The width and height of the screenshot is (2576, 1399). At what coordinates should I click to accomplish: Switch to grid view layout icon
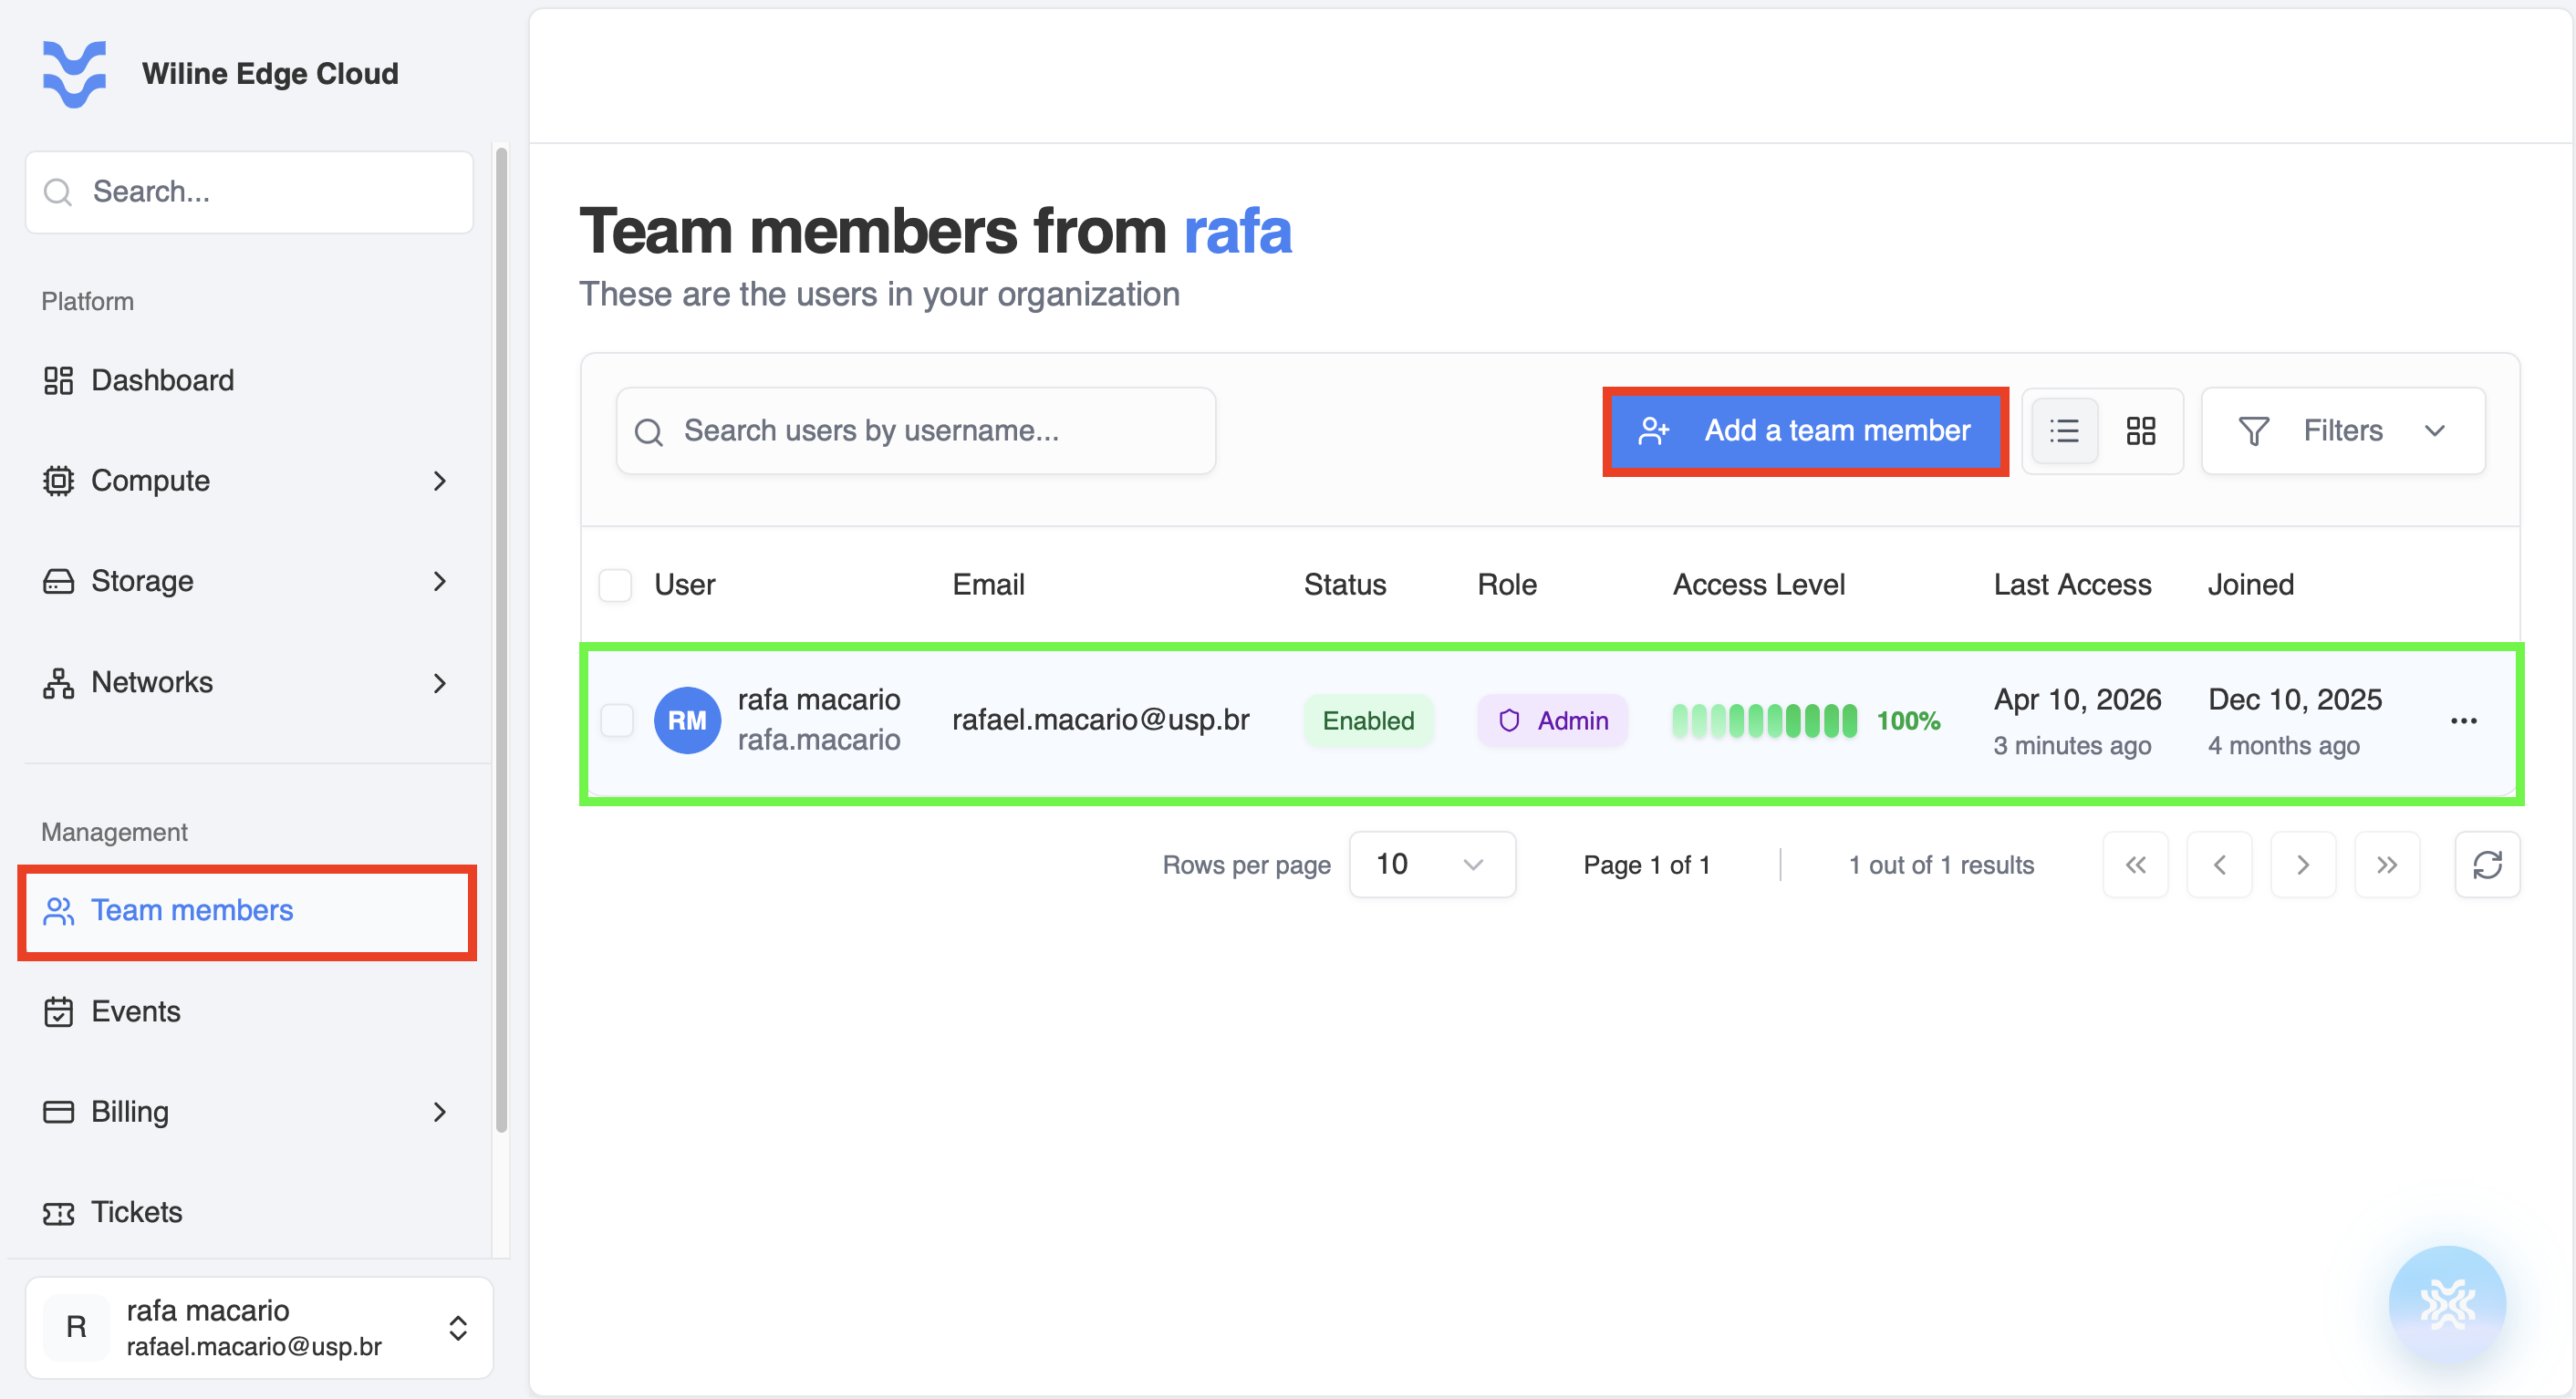(2140, 431)
